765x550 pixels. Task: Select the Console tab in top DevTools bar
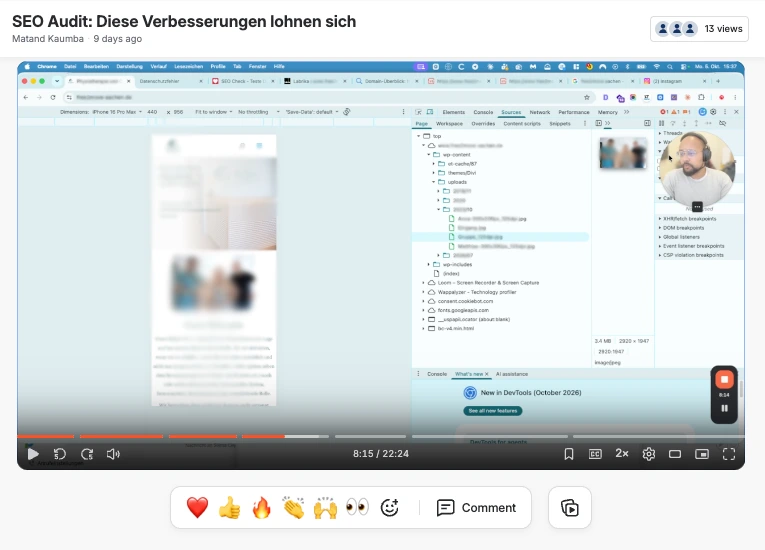(x=483, y=112)
